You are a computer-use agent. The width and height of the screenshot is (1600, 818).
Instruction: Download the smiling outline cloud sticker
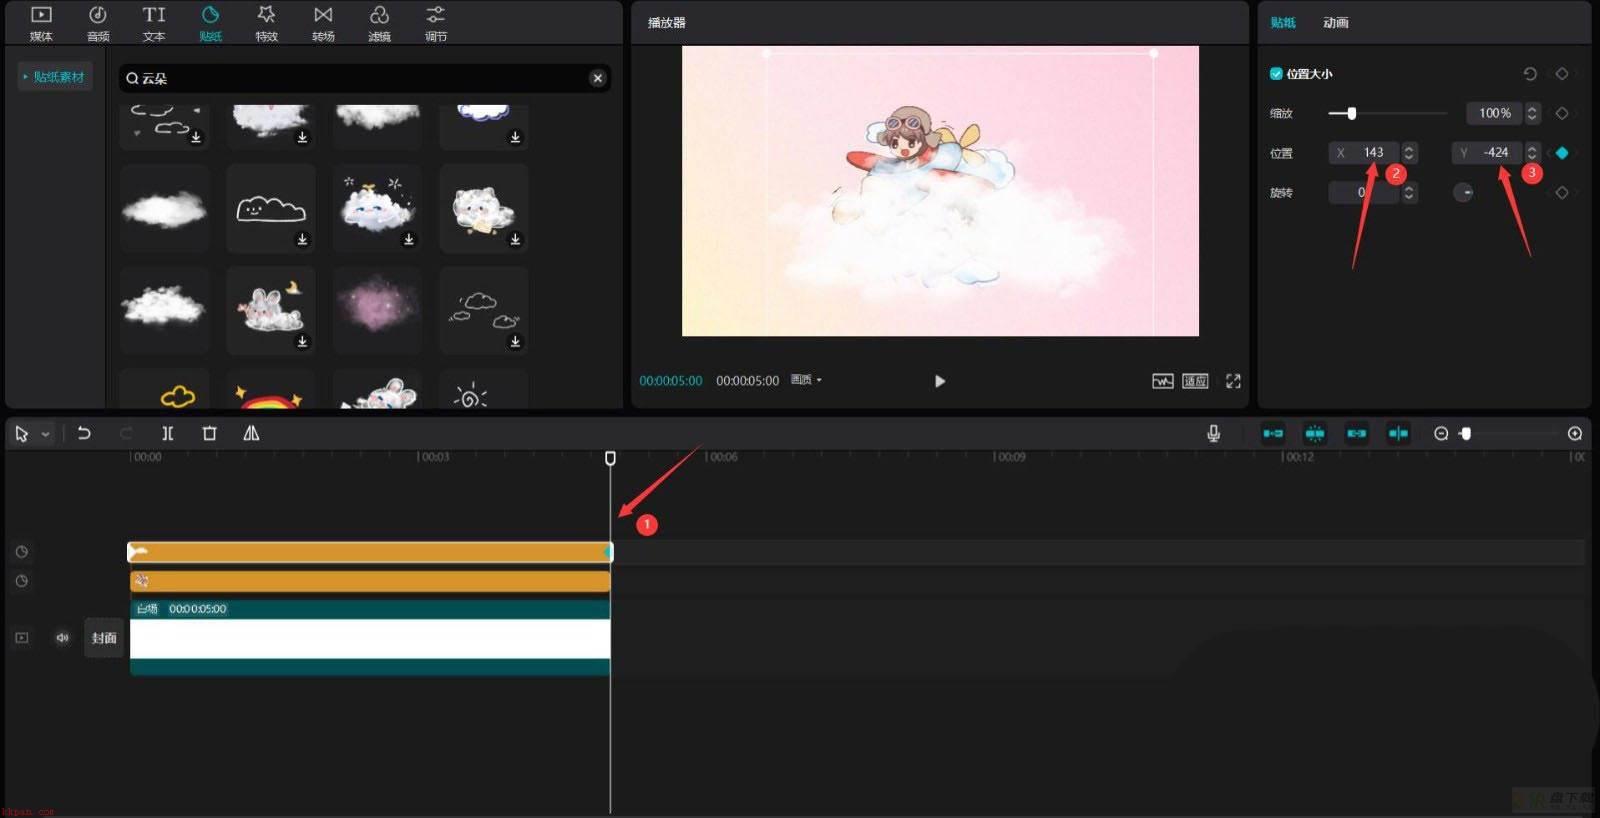[x=302, y=240]
